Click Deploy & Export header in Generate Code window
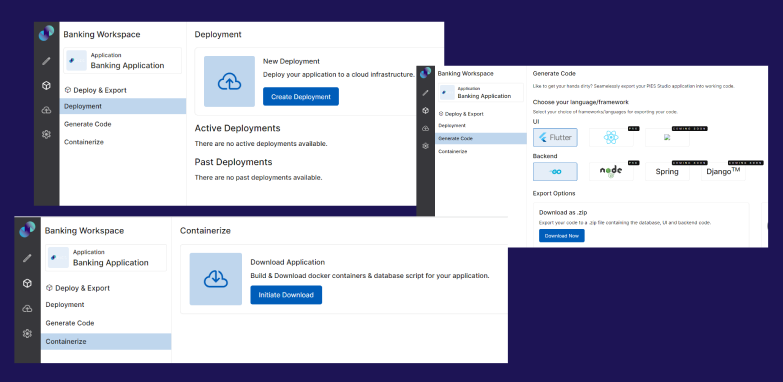 coord(461,114)
